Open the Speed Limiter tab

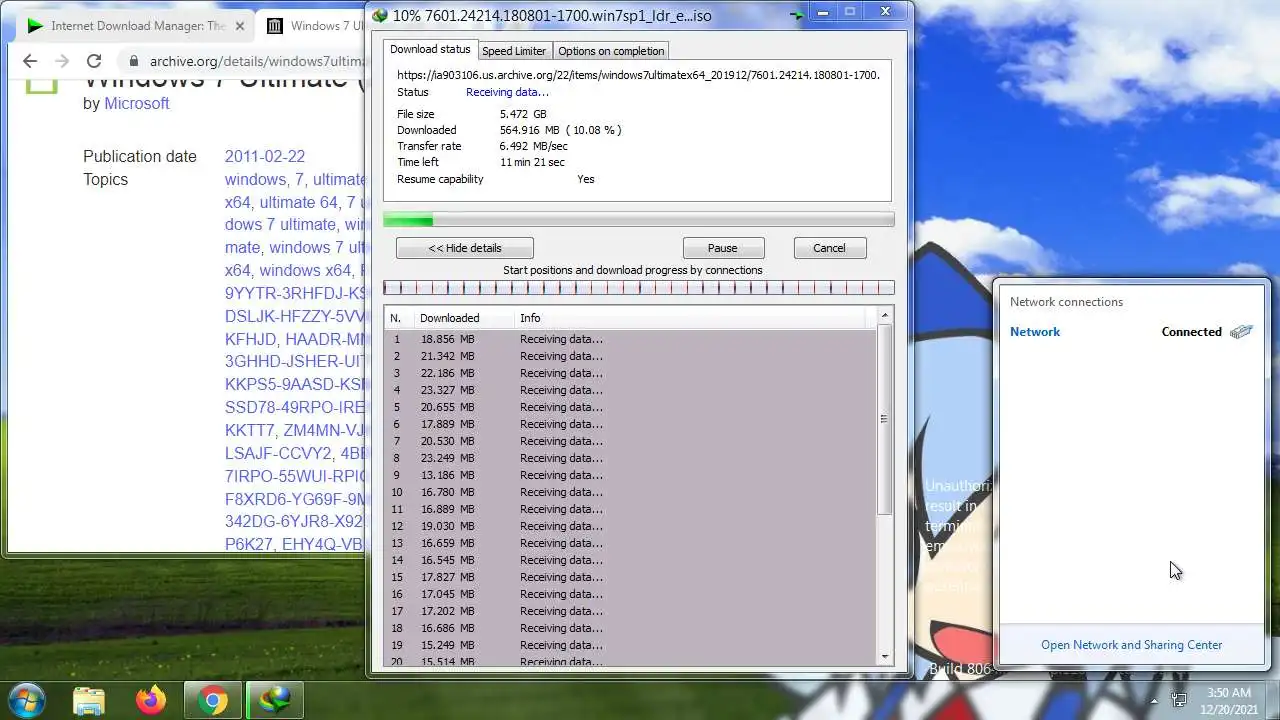click(514, 51)
